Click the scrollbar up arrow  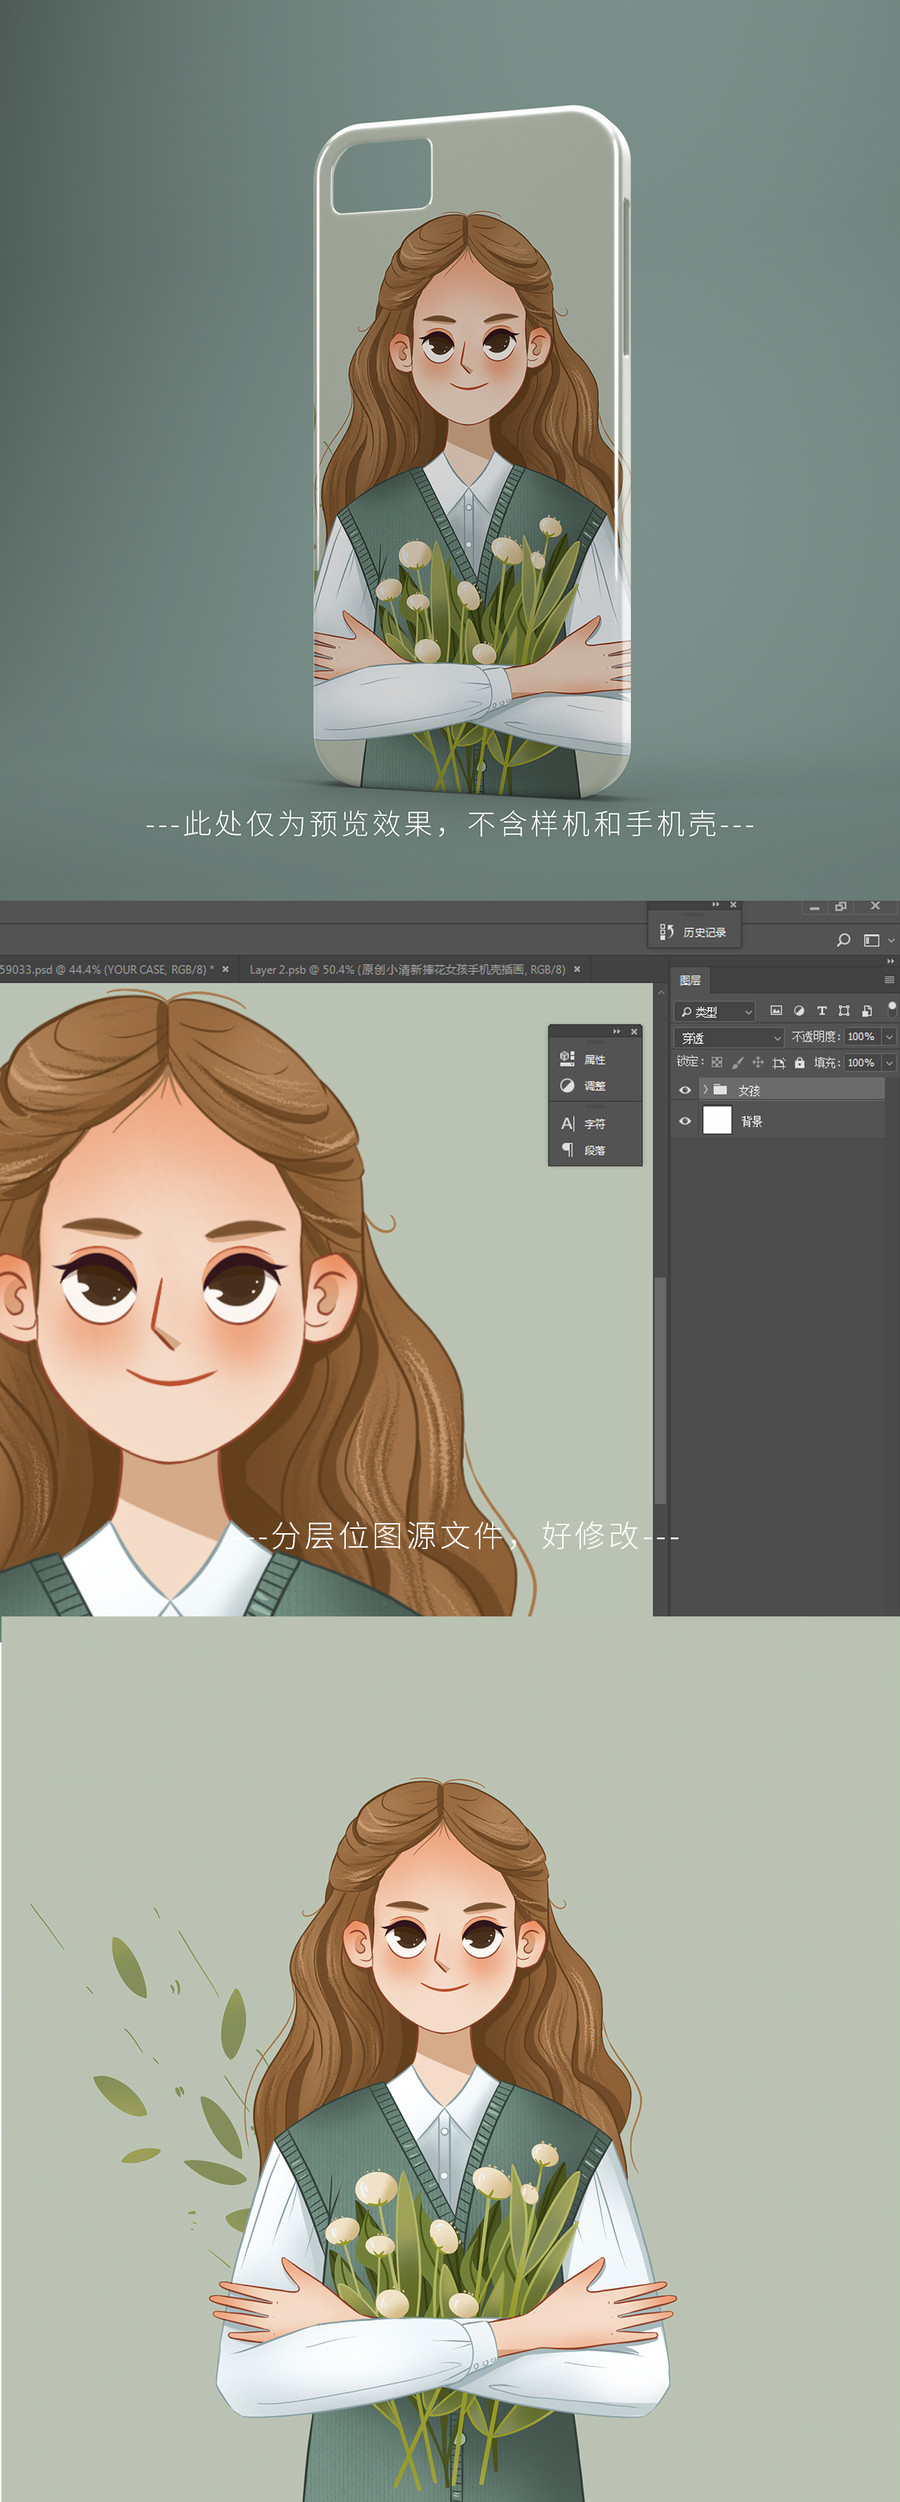[660, 992]
